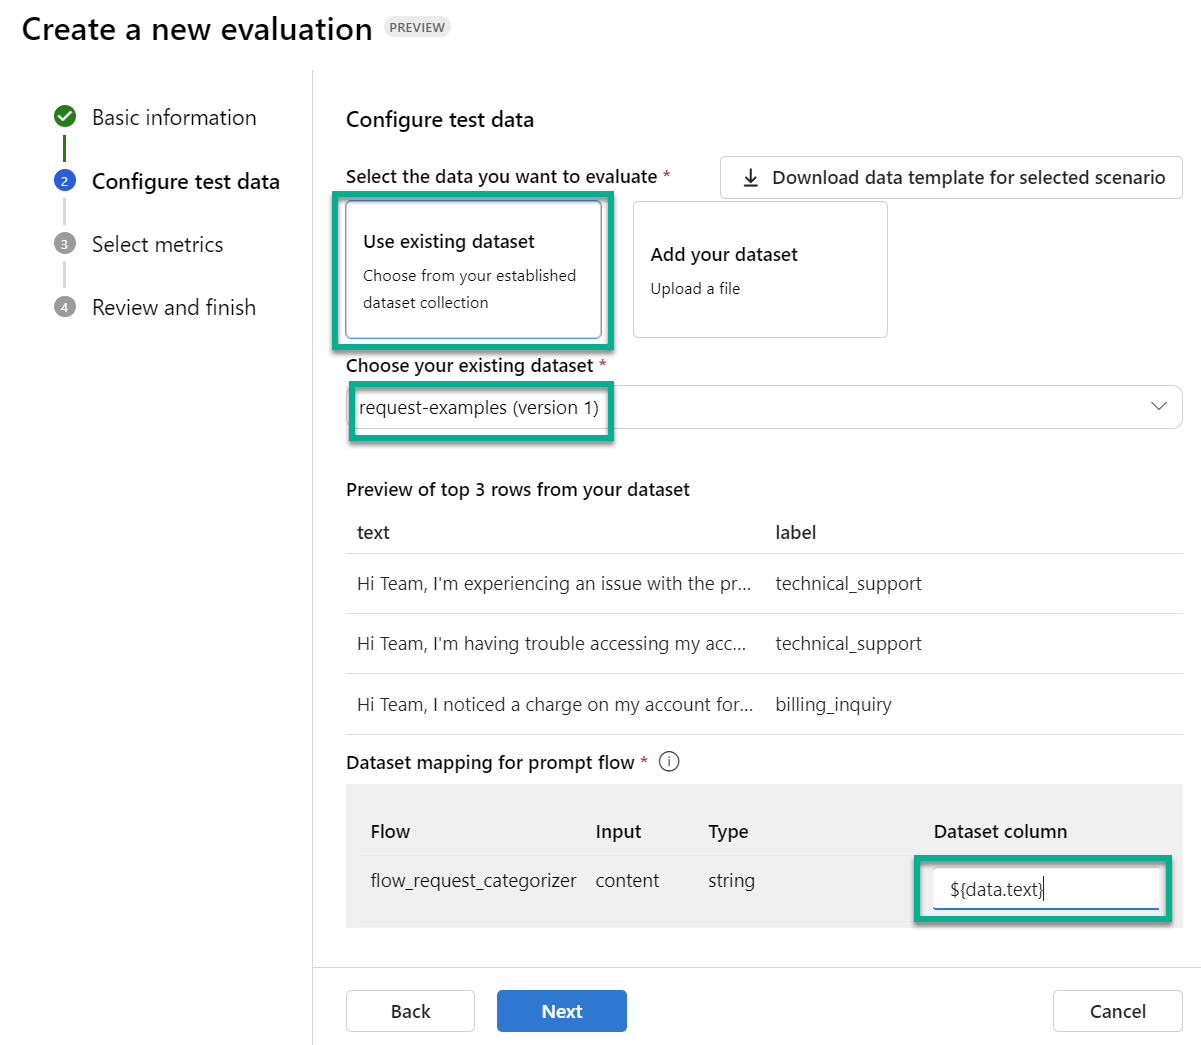The height and width of the screenshot is (1045, 1201).
Task: Jump to the Review and finish step
Action: [x=174, y=308]
